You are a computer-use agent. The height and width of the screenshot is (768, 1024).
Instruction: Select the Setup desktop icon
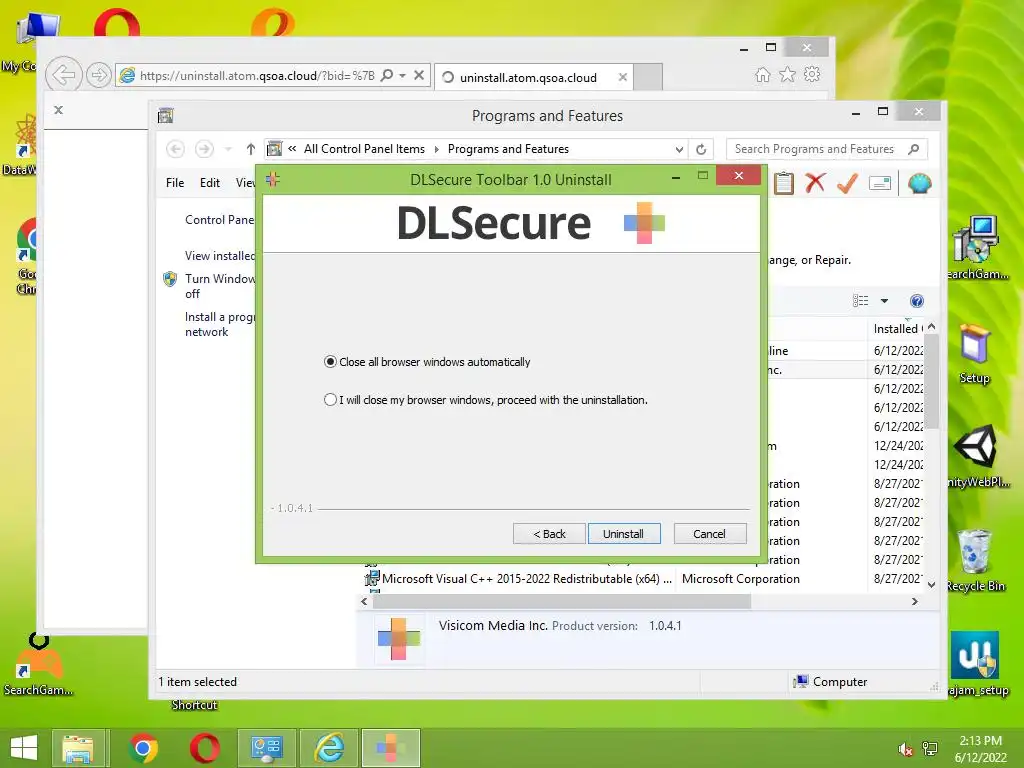point(975,354)
